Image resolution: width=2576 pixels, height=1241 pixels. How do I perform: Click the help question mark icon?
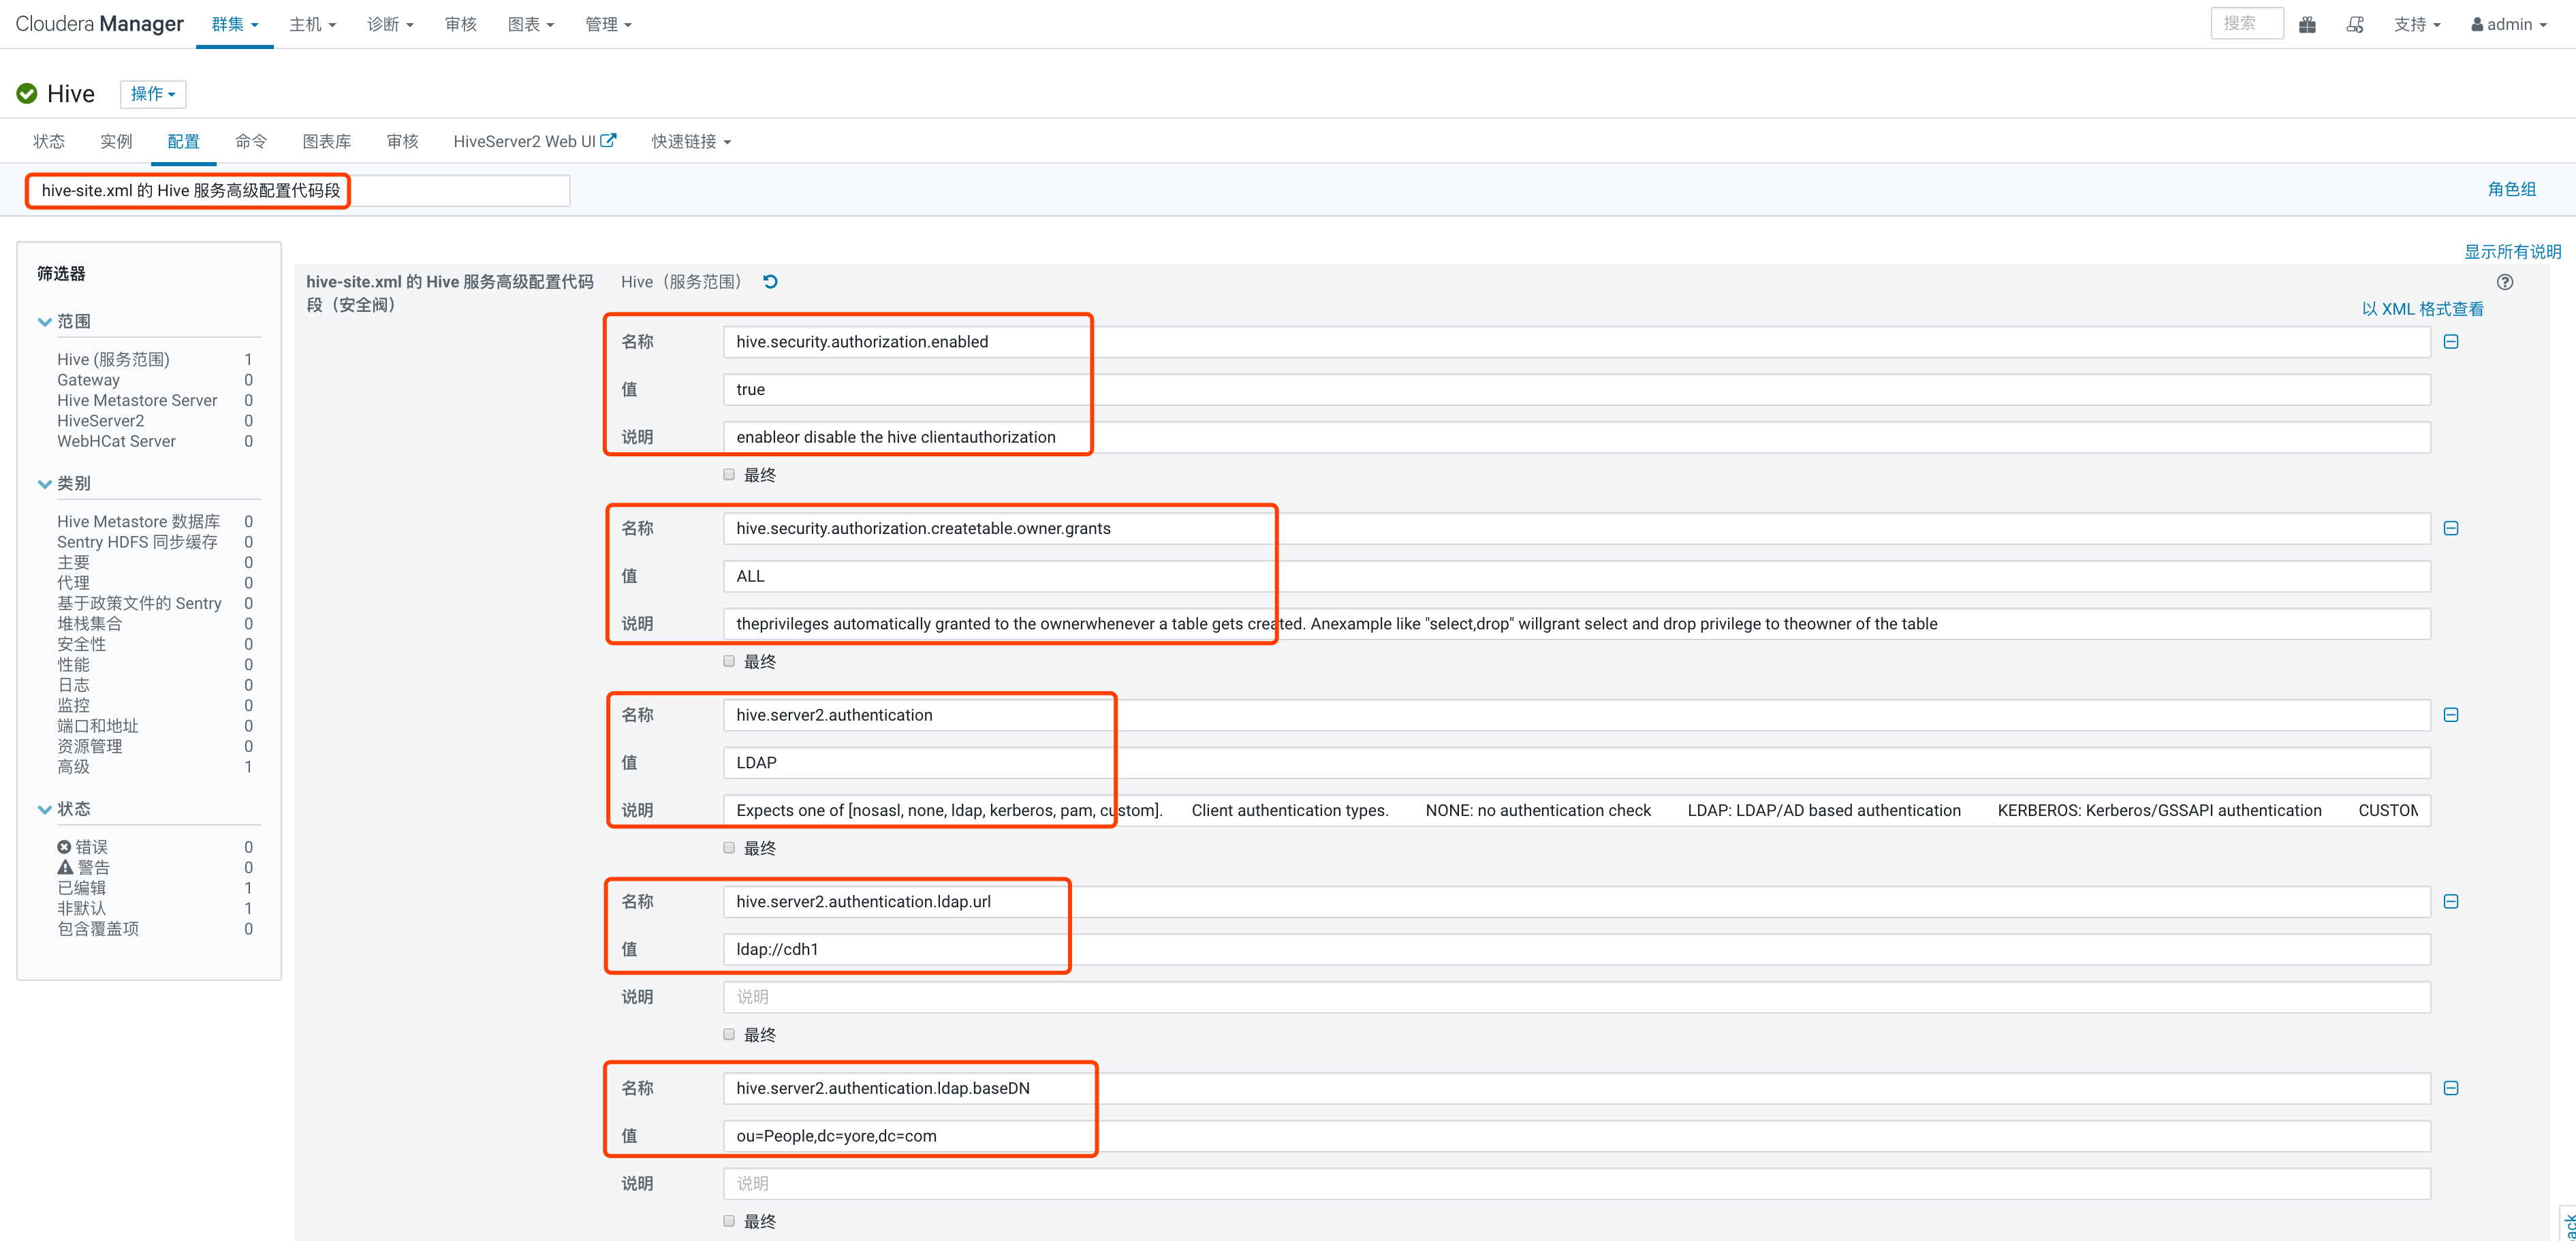[2504, 282]
